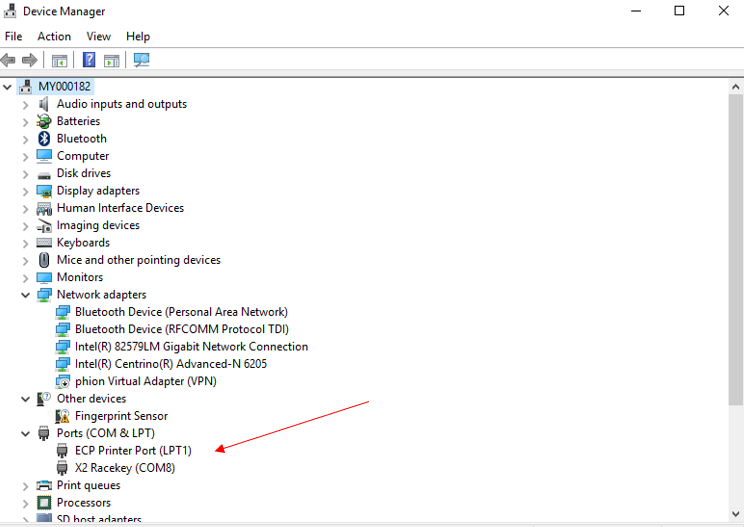The width and height of the screenshot is (744, 527).
Task: Open the Action menu
Action: pos(54,36)
